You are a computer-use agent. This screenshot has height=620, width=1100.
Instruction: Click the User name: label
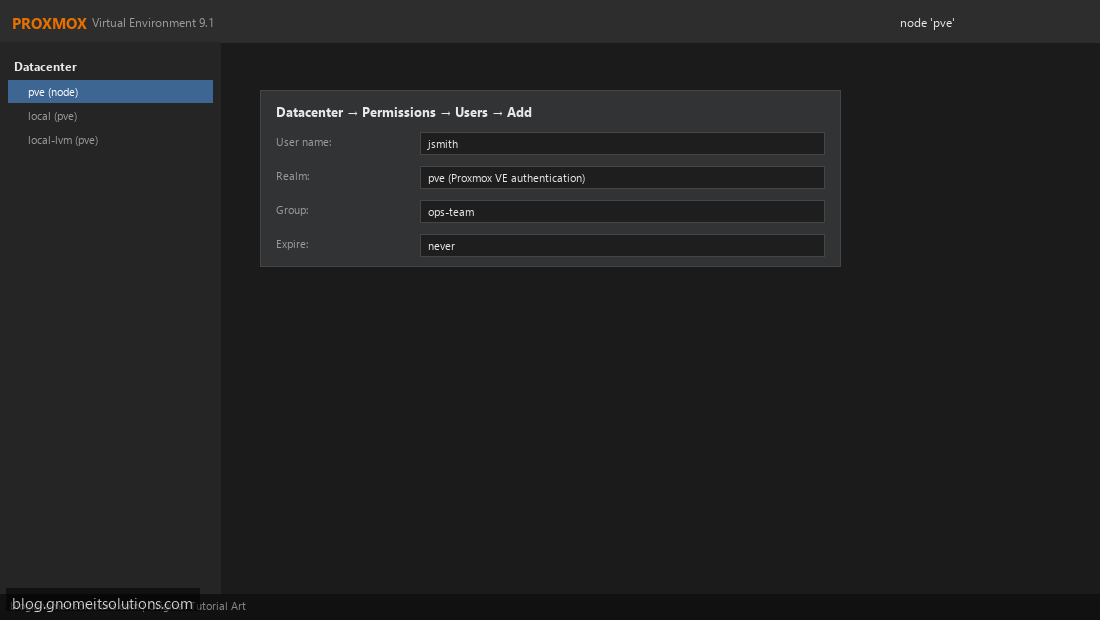click(304, 142)
